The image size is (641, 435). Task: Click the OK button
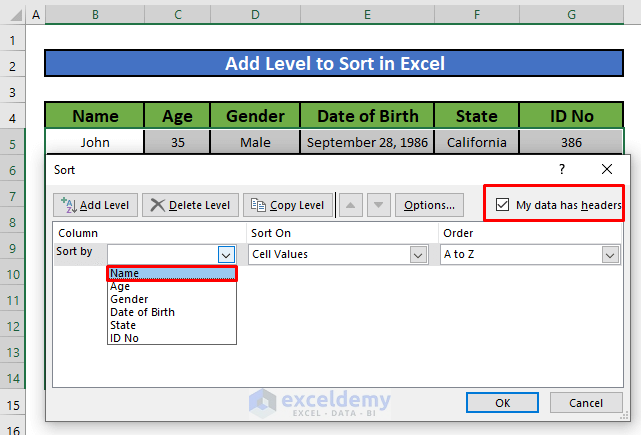[502, 402]
